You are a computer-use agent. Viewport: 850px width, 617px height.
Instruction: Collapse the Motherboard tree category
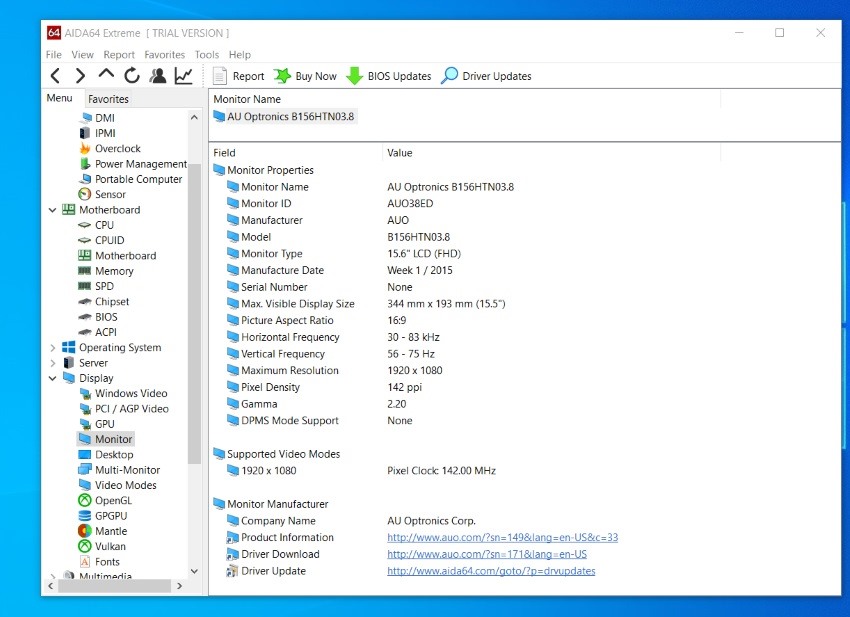click(53, 210)
